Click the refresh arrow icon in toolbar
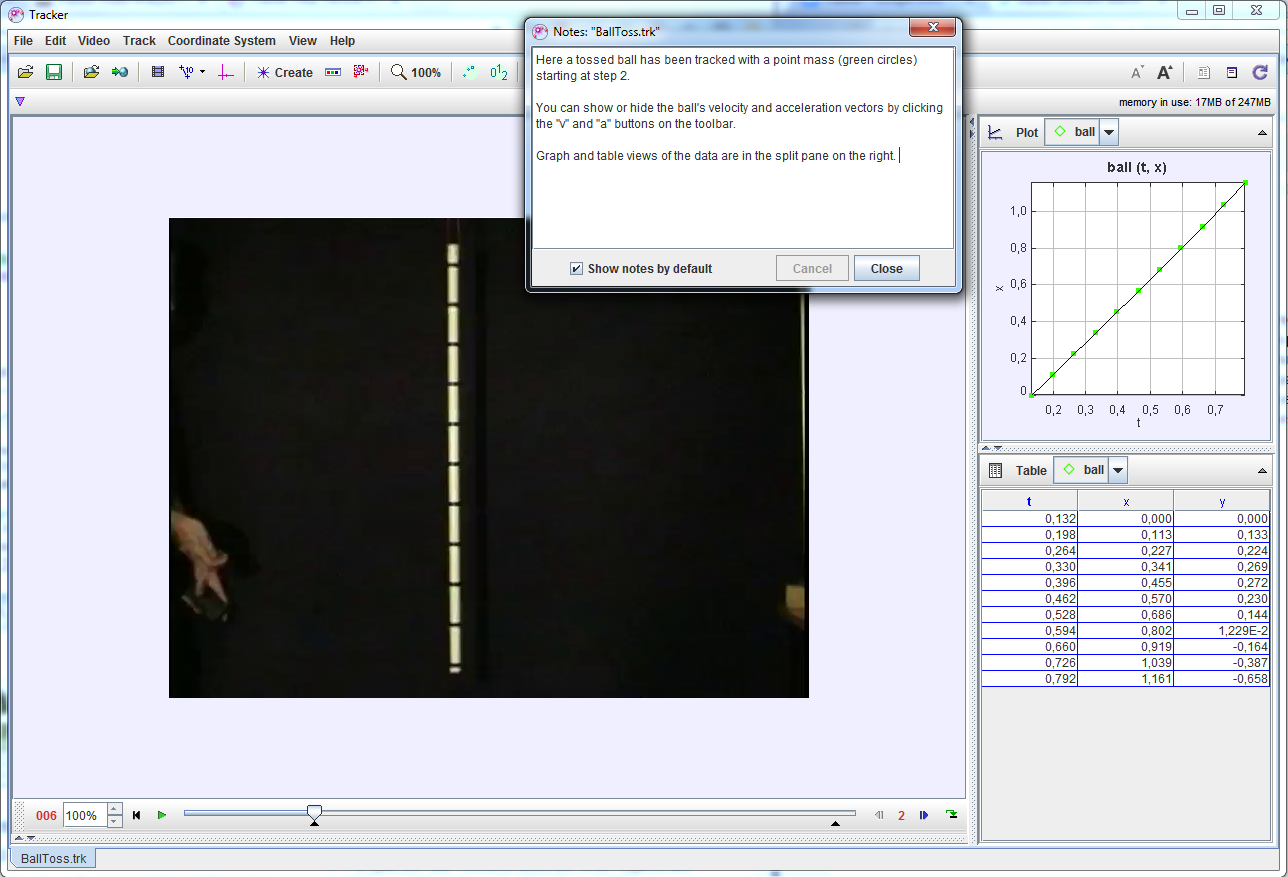Image resolution: width=1288 pixels, height=877 pixels. click(x=1260, y=72)
